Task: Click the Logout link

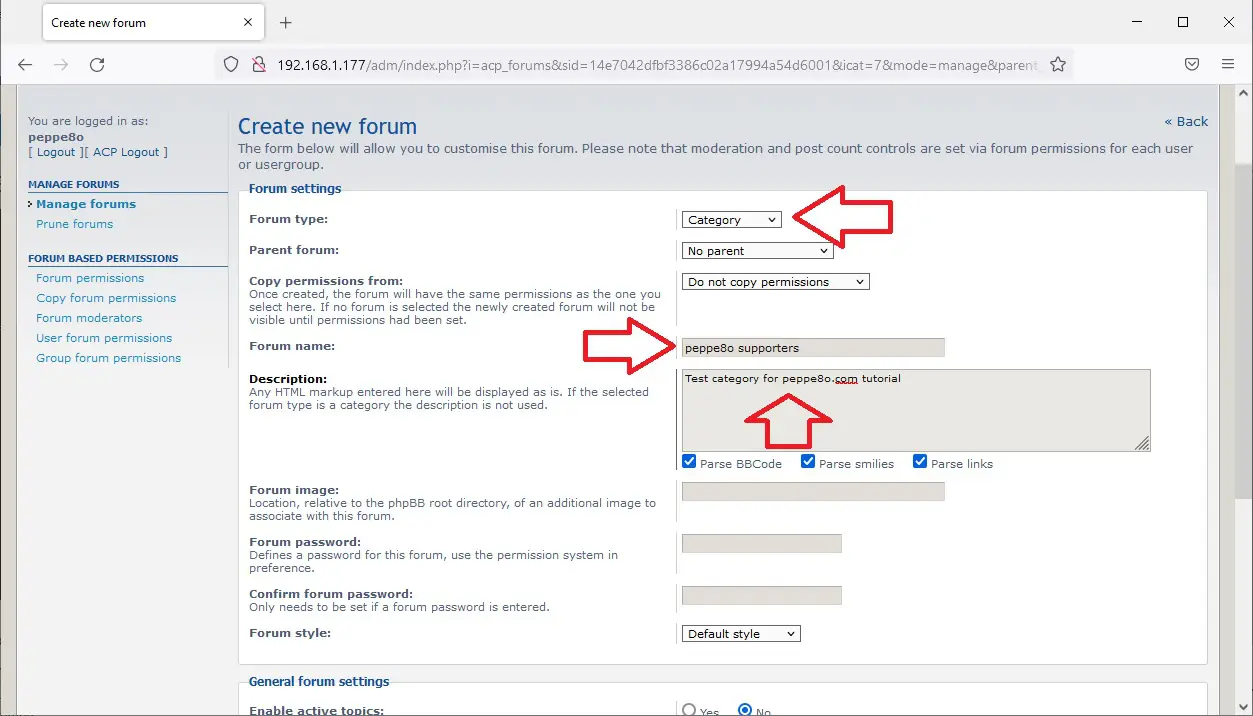Action: pyautogui.click(x=56, y=152)
